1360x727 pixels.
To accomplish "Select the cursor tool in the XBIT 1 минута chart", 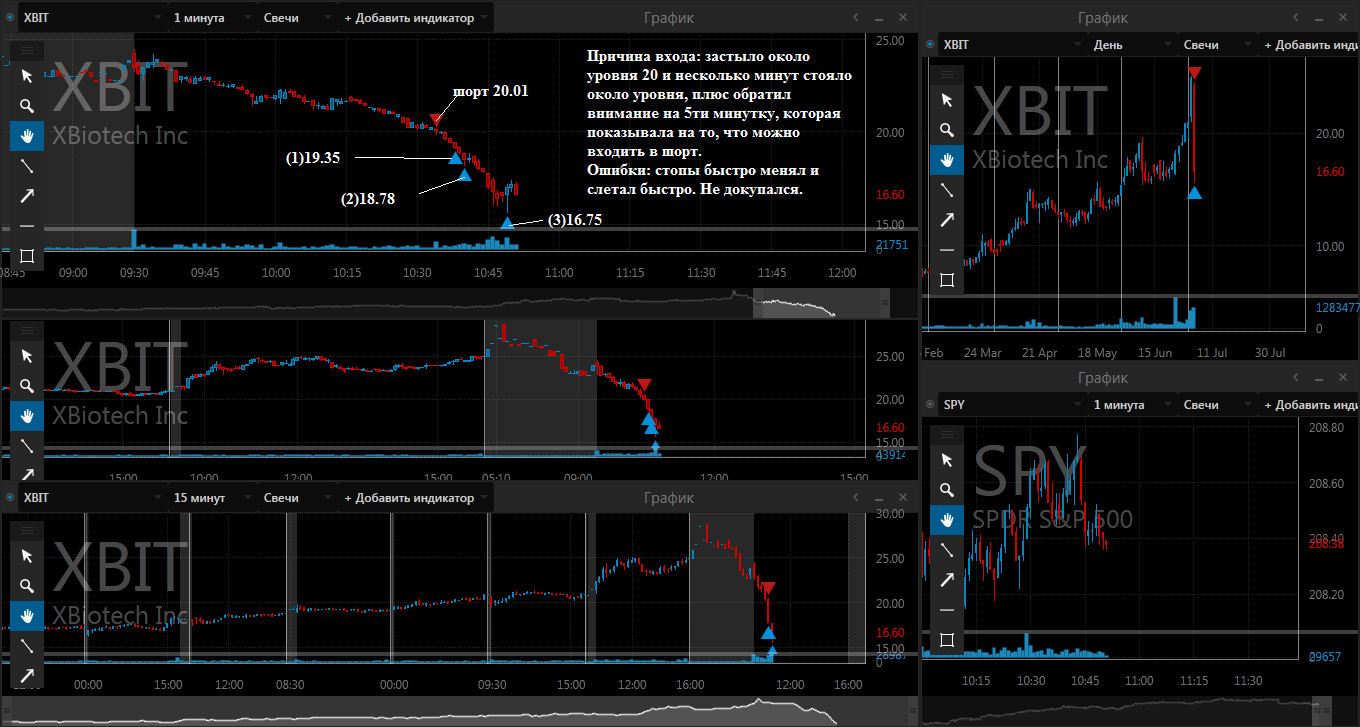I will click(x=27, y=76).
